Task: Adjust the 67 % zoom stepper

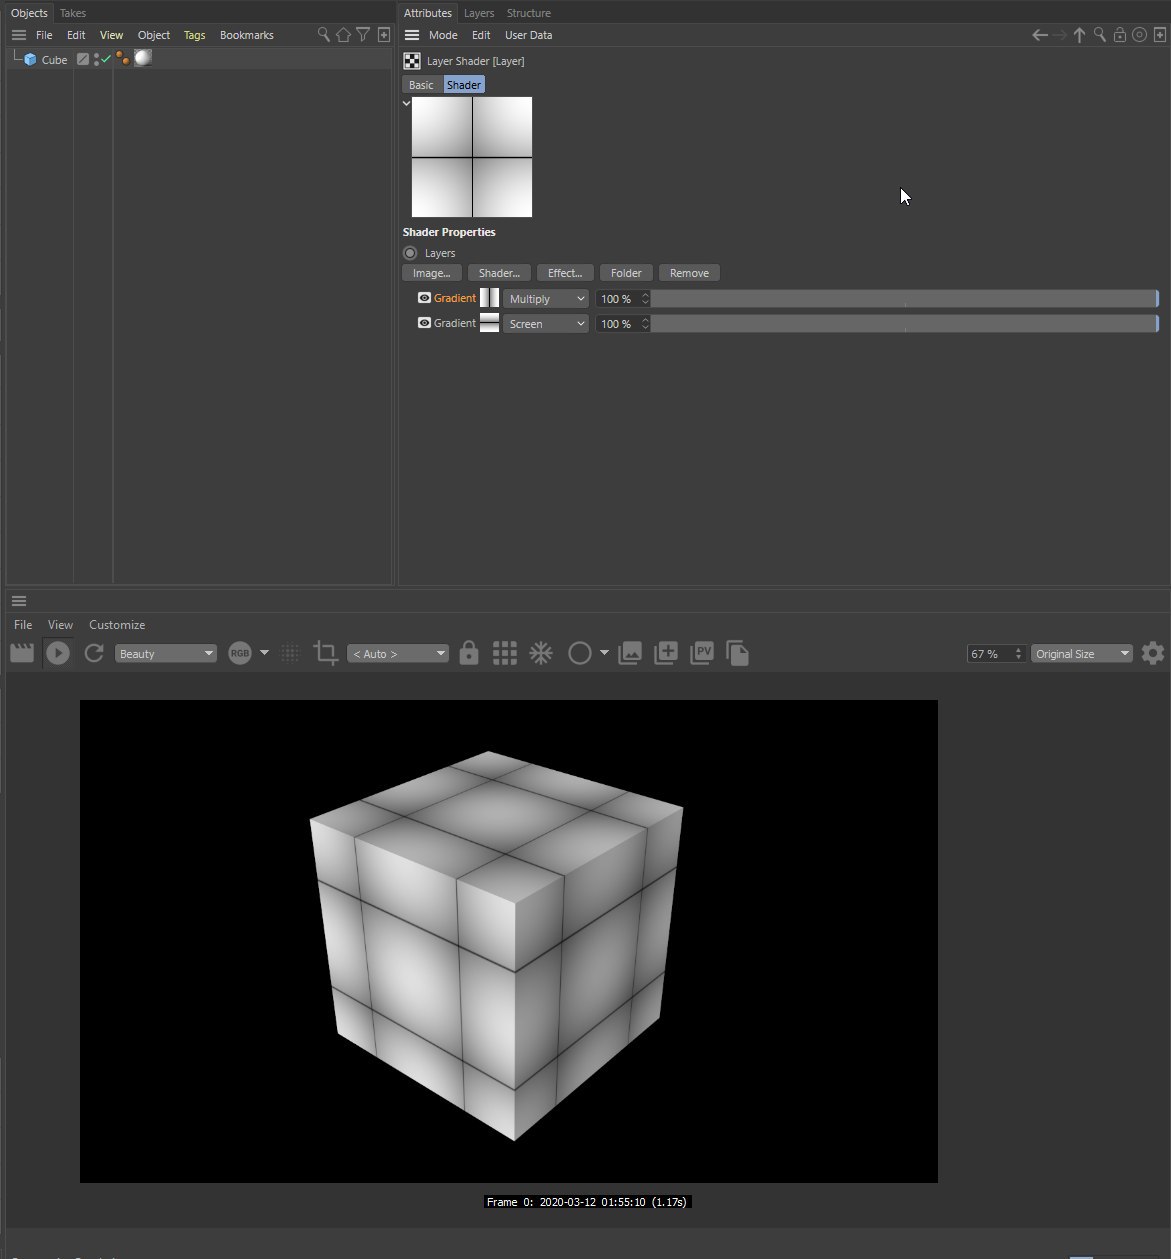Action: [x=1019, y=654]
